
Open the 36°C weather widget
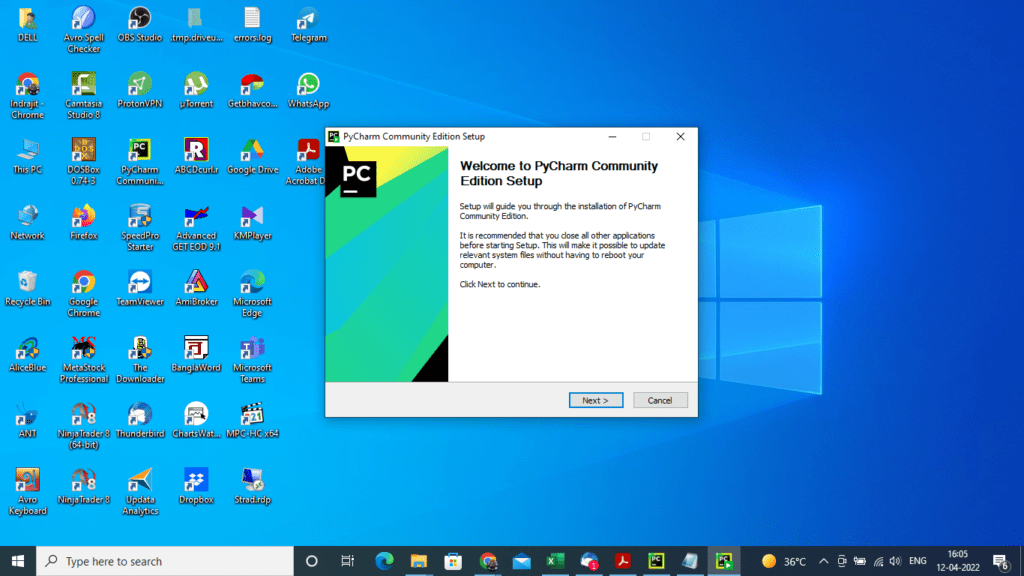(x=784, y=561)
